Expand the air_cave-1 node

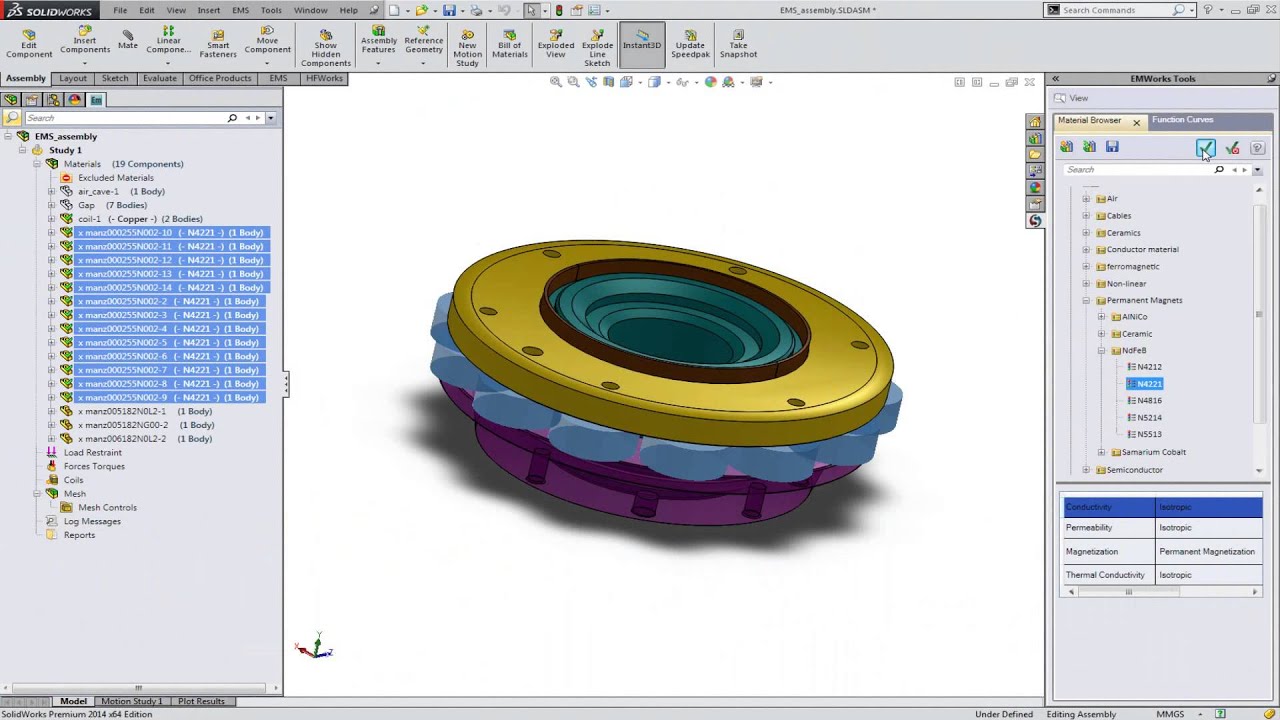point(51,191)
